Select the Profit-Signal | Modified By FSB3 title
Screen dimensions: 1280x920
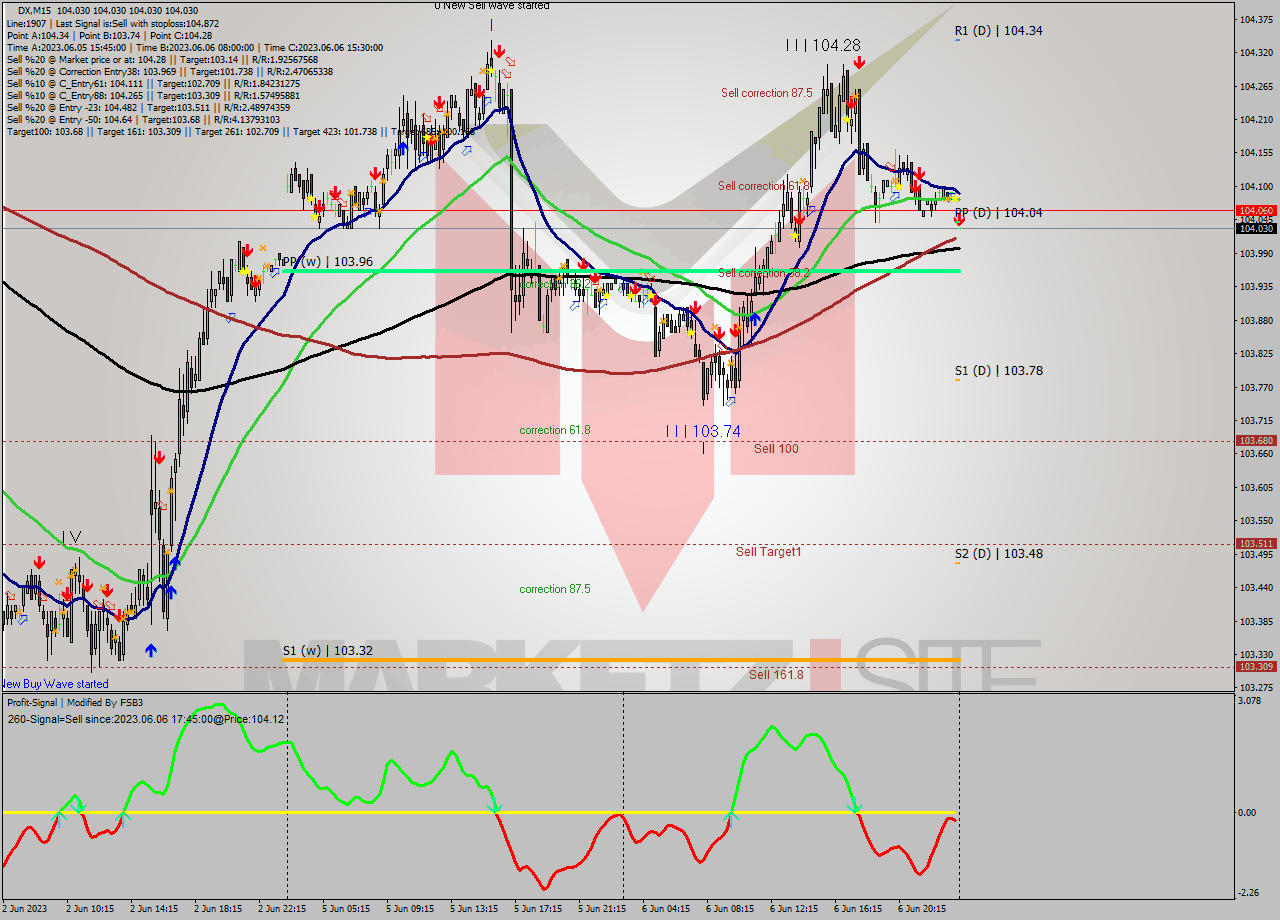(x=75, y=703)
